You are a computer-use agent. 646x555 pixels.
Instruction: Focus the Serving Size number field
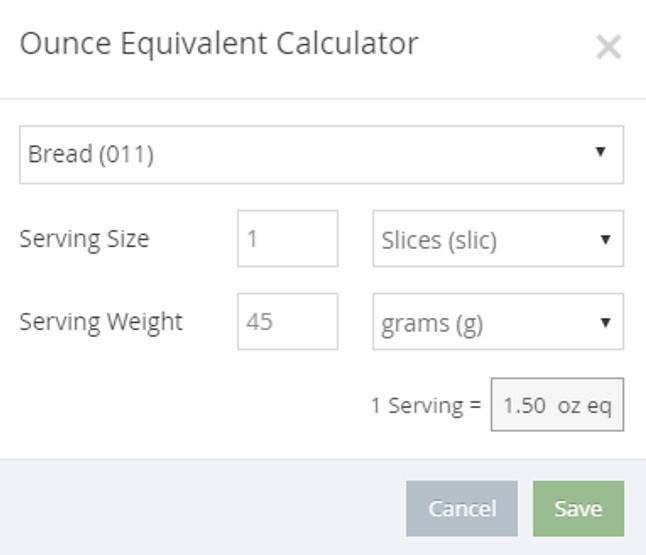coord(287,239)
